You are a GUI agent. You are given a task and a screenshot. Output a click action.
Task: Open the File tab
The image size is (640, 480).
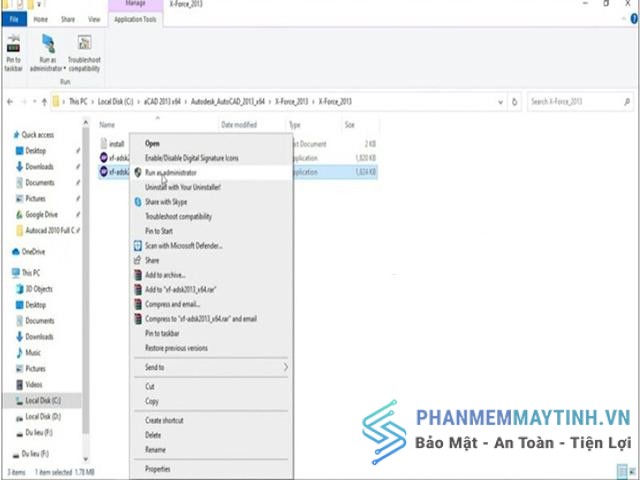(14, 19)
